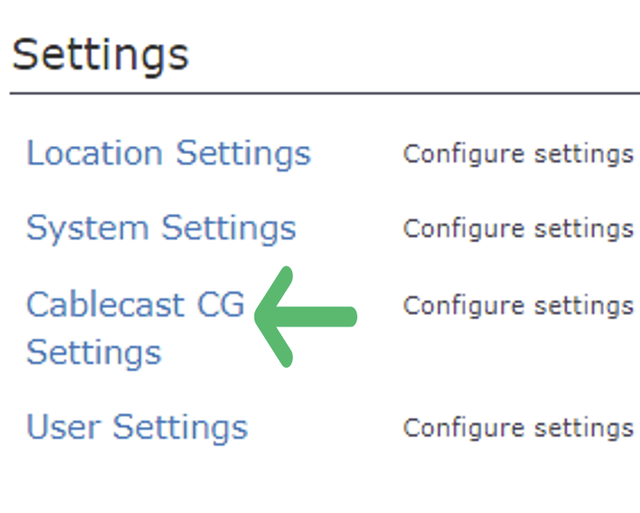Click the divider line under Settings heading
640x513 pixels.
click(320, 94)
